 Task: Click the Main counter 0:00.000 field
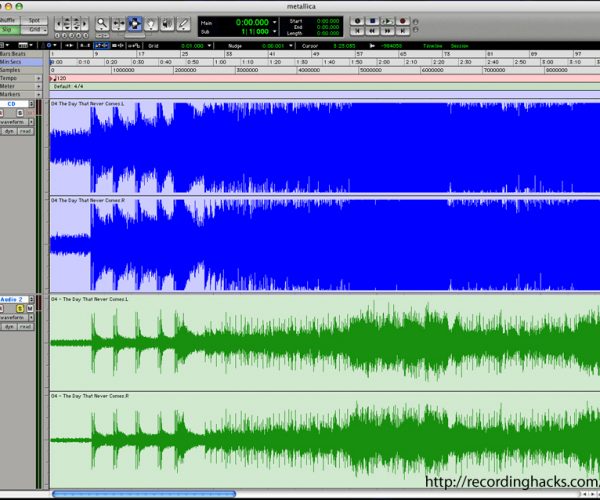252,22
